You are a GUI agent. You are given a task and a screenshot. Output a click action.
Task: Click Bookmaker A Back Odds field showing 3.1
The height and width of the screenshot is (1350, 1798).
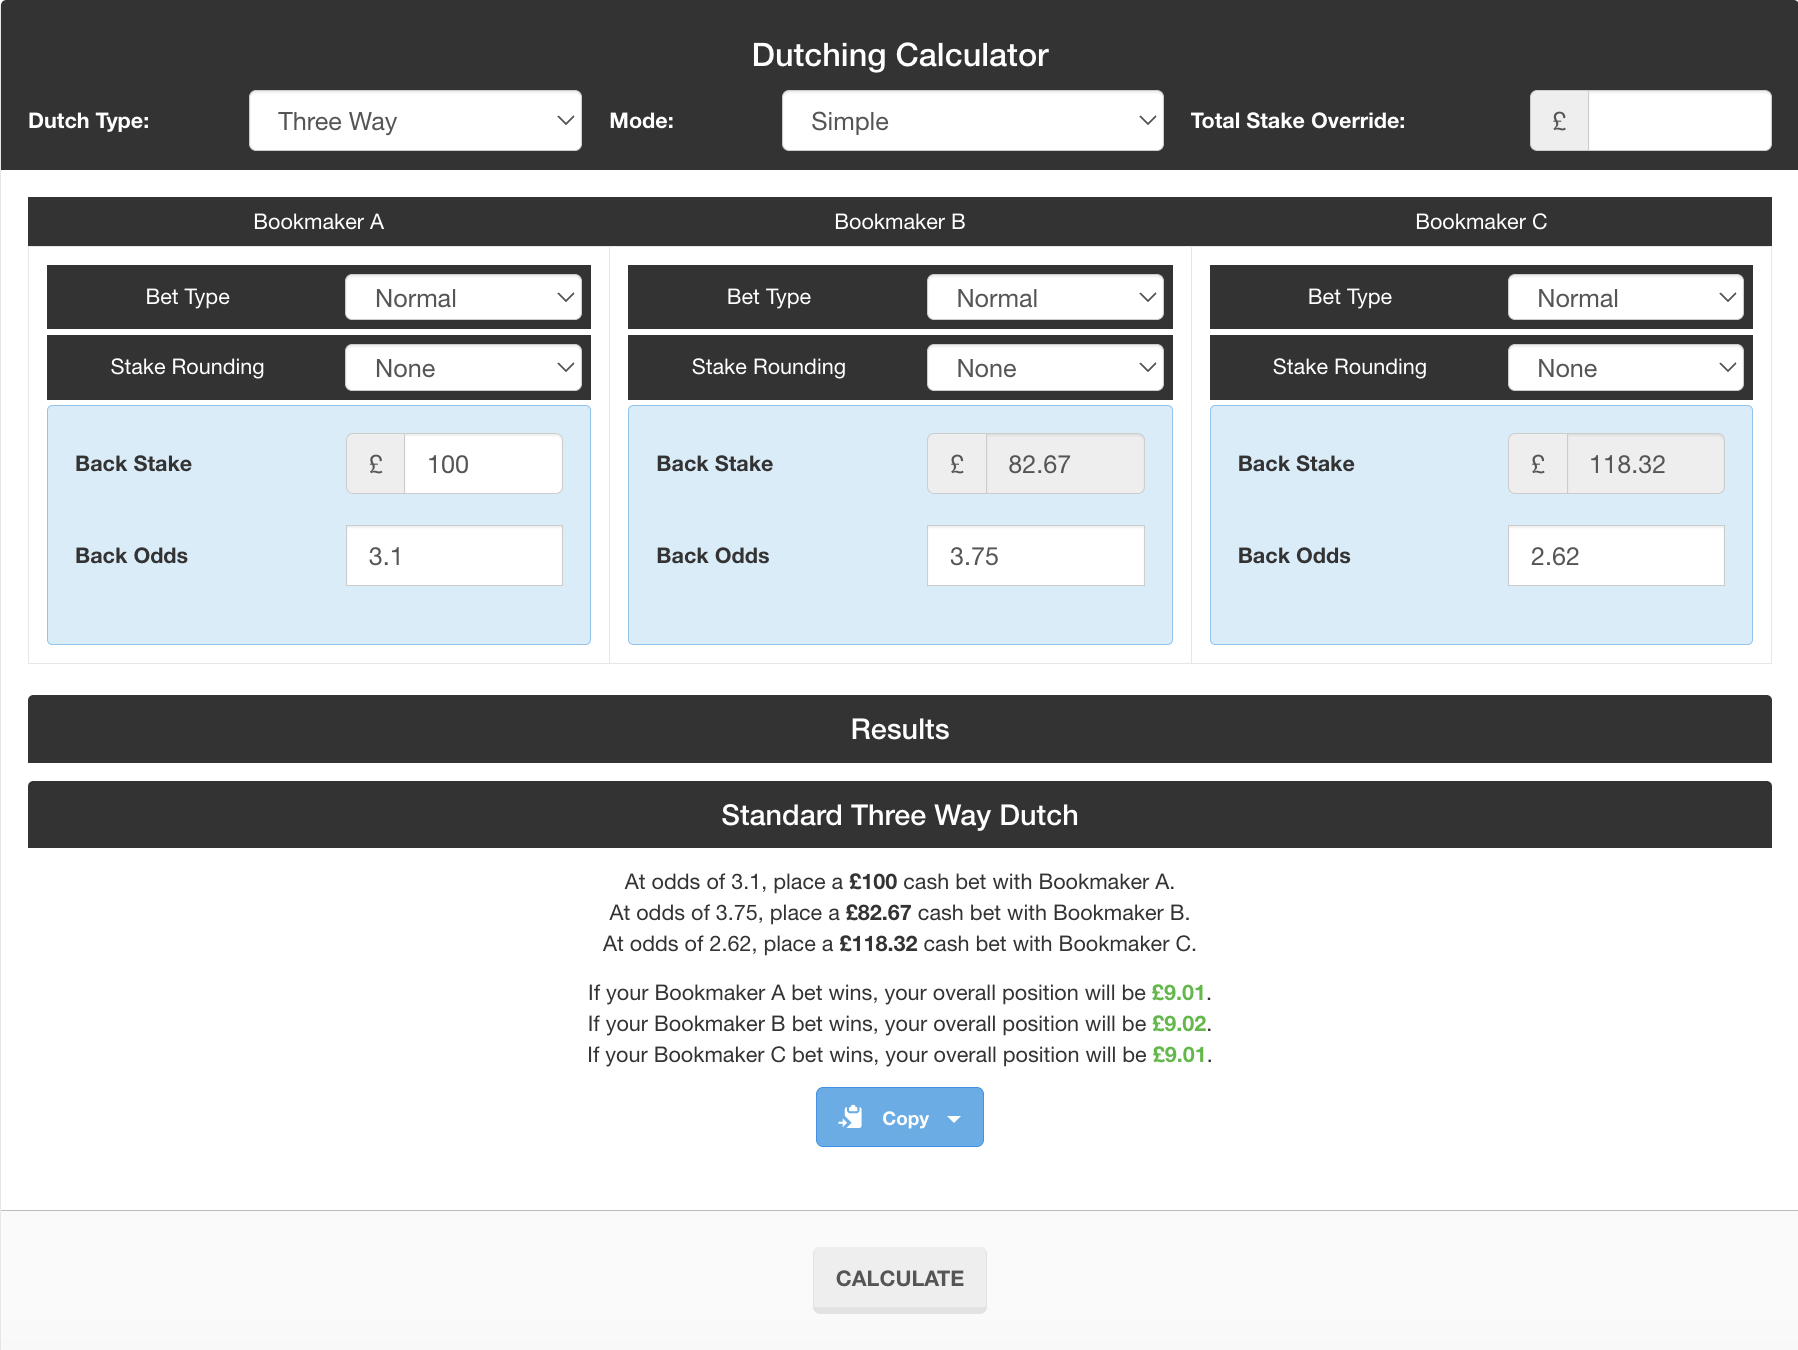(x=454, y=556)
